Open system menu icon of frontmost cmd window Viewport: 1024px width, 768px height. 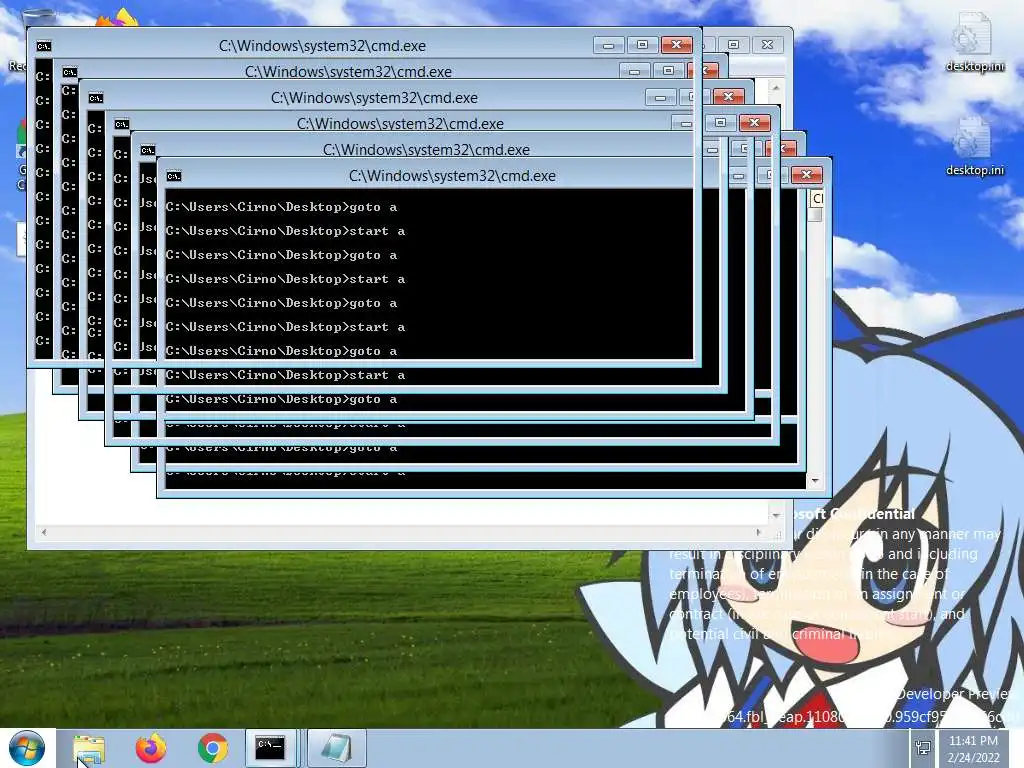coord(44,46)
